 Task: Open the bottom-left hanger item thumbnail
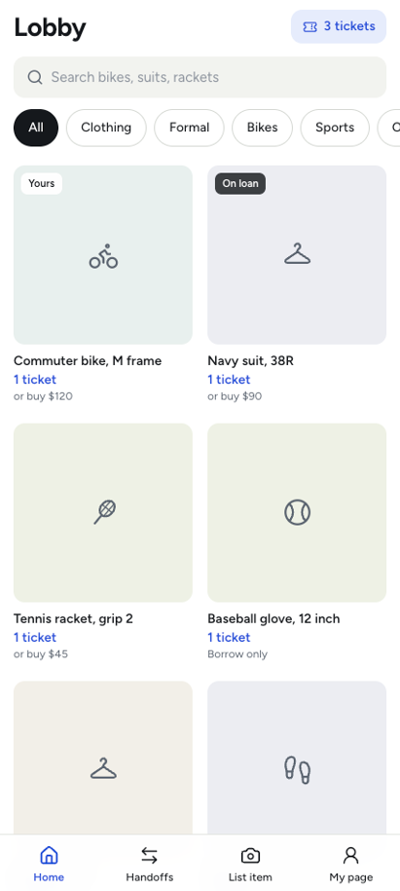pyautogui.click(x=103, y=757)
